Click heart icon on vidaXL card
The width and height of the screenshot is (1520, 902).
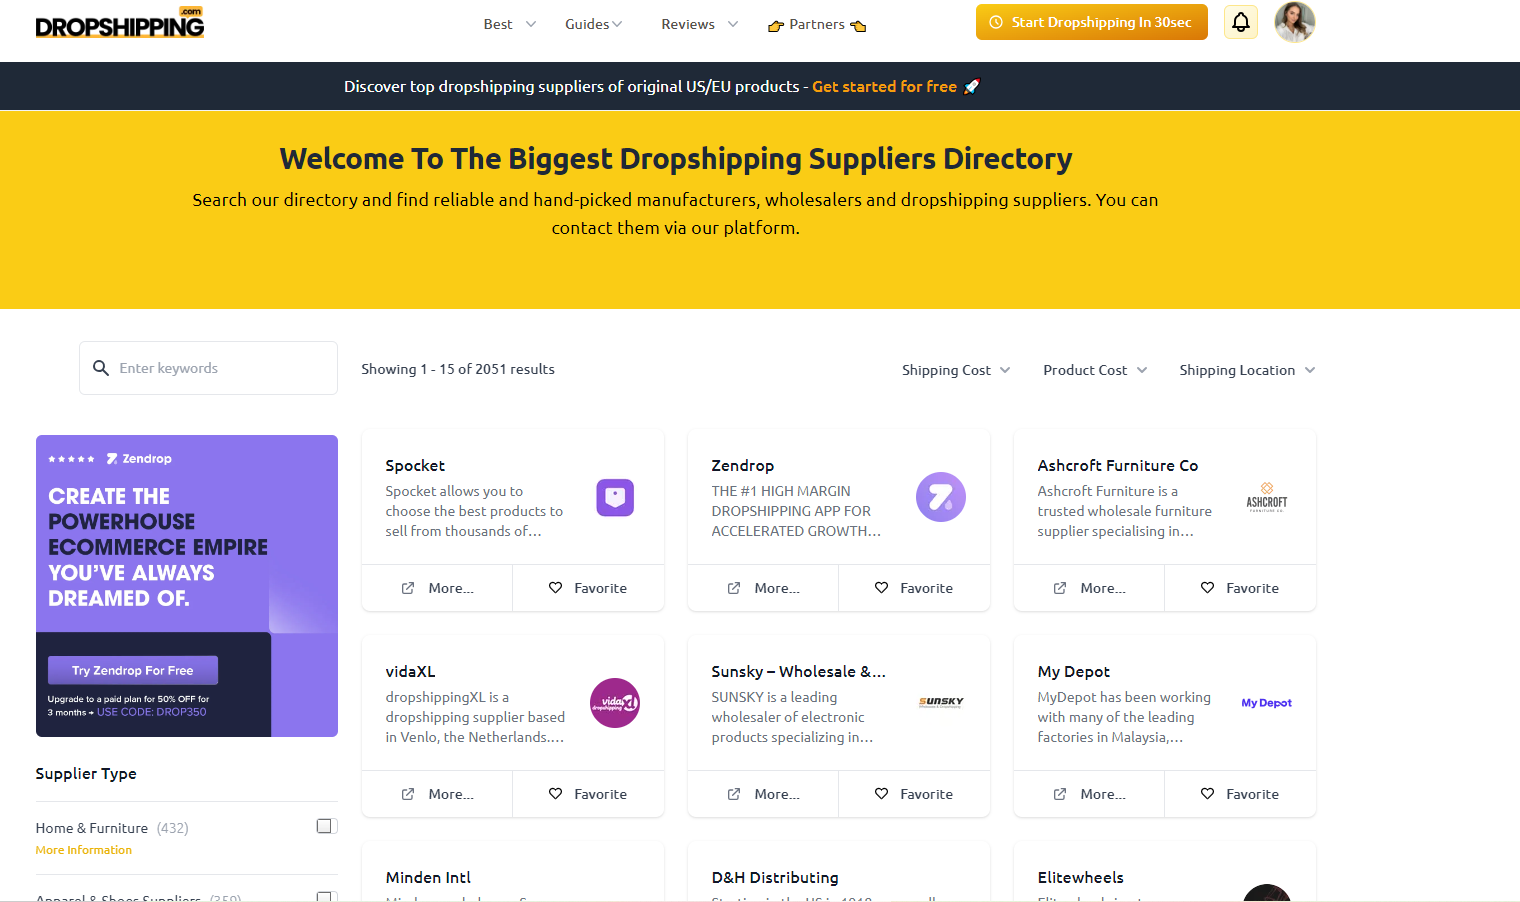click(555, 794)
